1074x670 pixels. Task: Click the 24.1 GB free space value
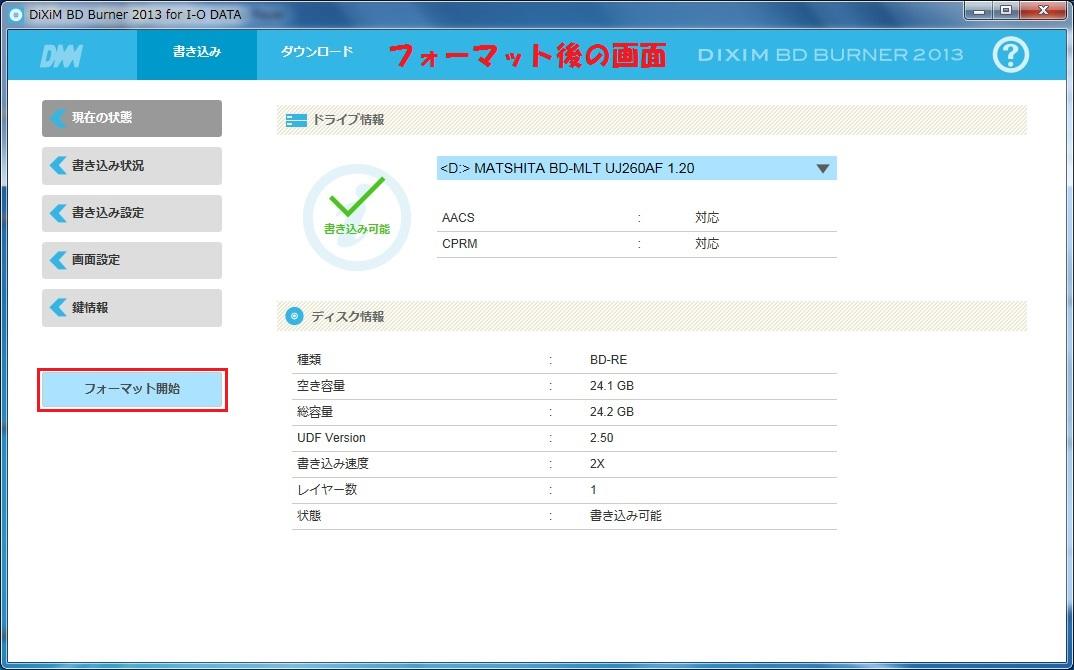pos(612,386)
